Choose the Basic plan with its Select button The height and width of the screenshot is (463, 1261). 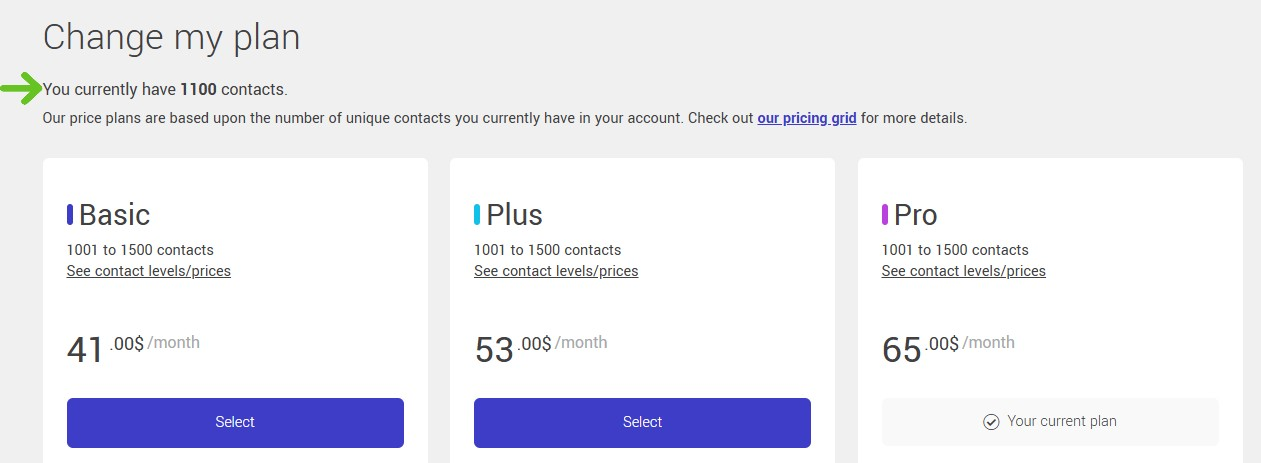235,422
